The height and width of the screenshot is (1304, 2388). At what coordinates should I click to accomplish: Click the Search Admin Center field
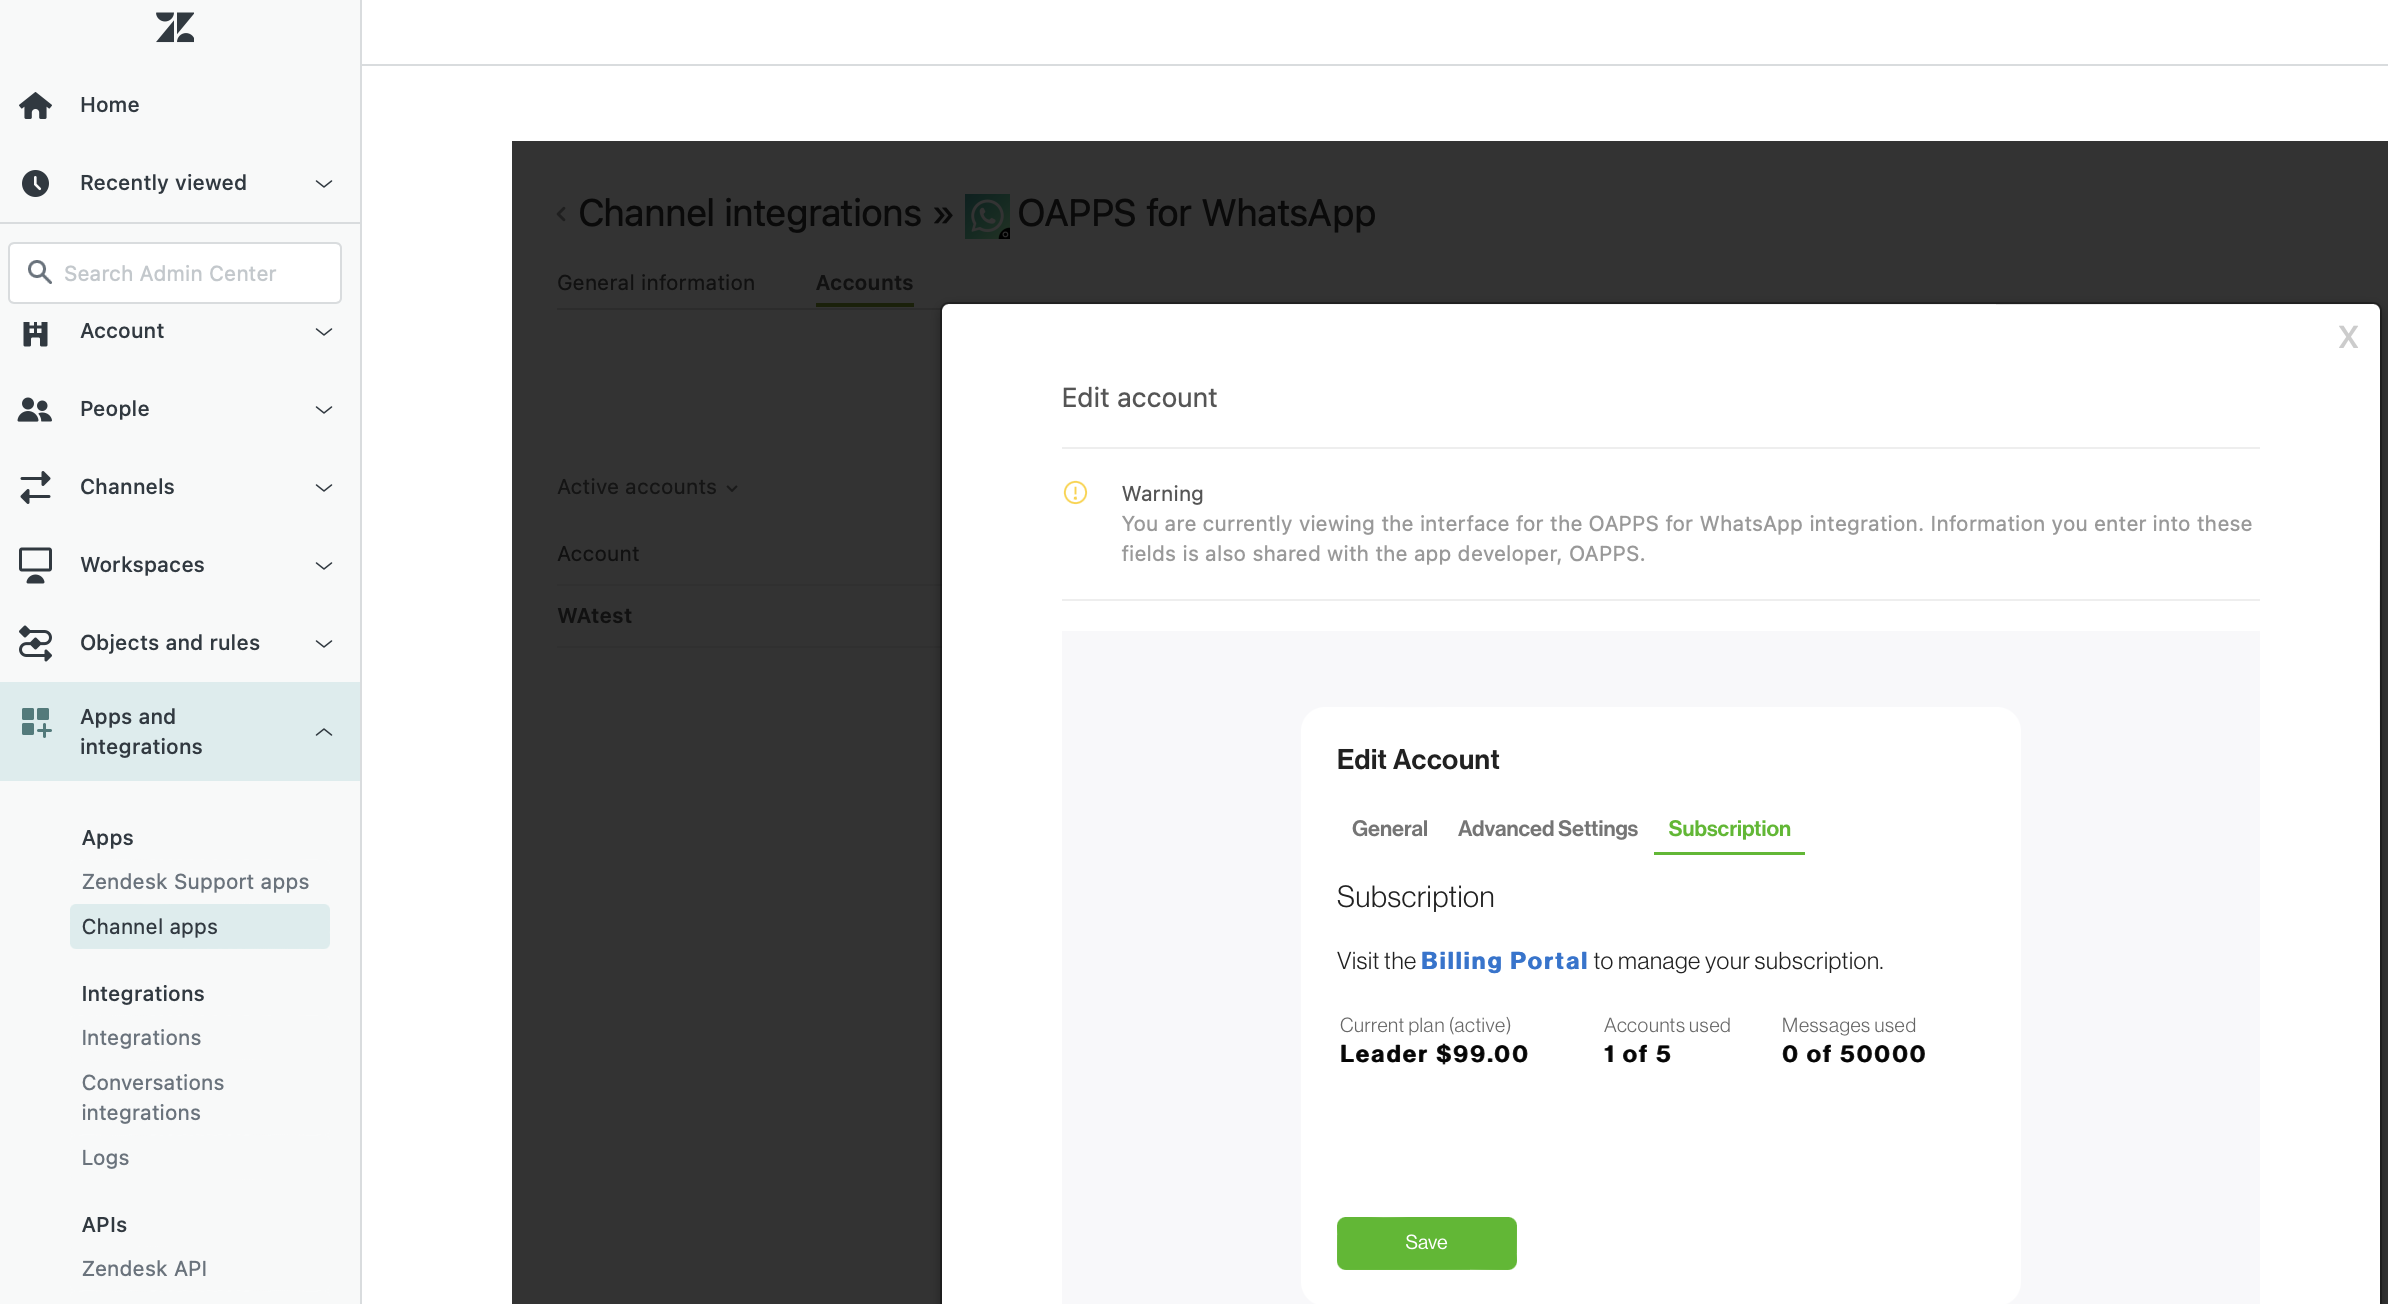pos(175,272)
